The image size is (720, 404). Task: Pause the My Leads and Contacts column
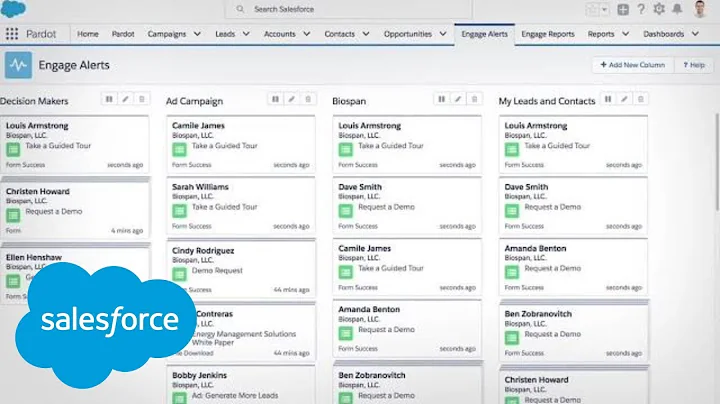coord(608,99)
